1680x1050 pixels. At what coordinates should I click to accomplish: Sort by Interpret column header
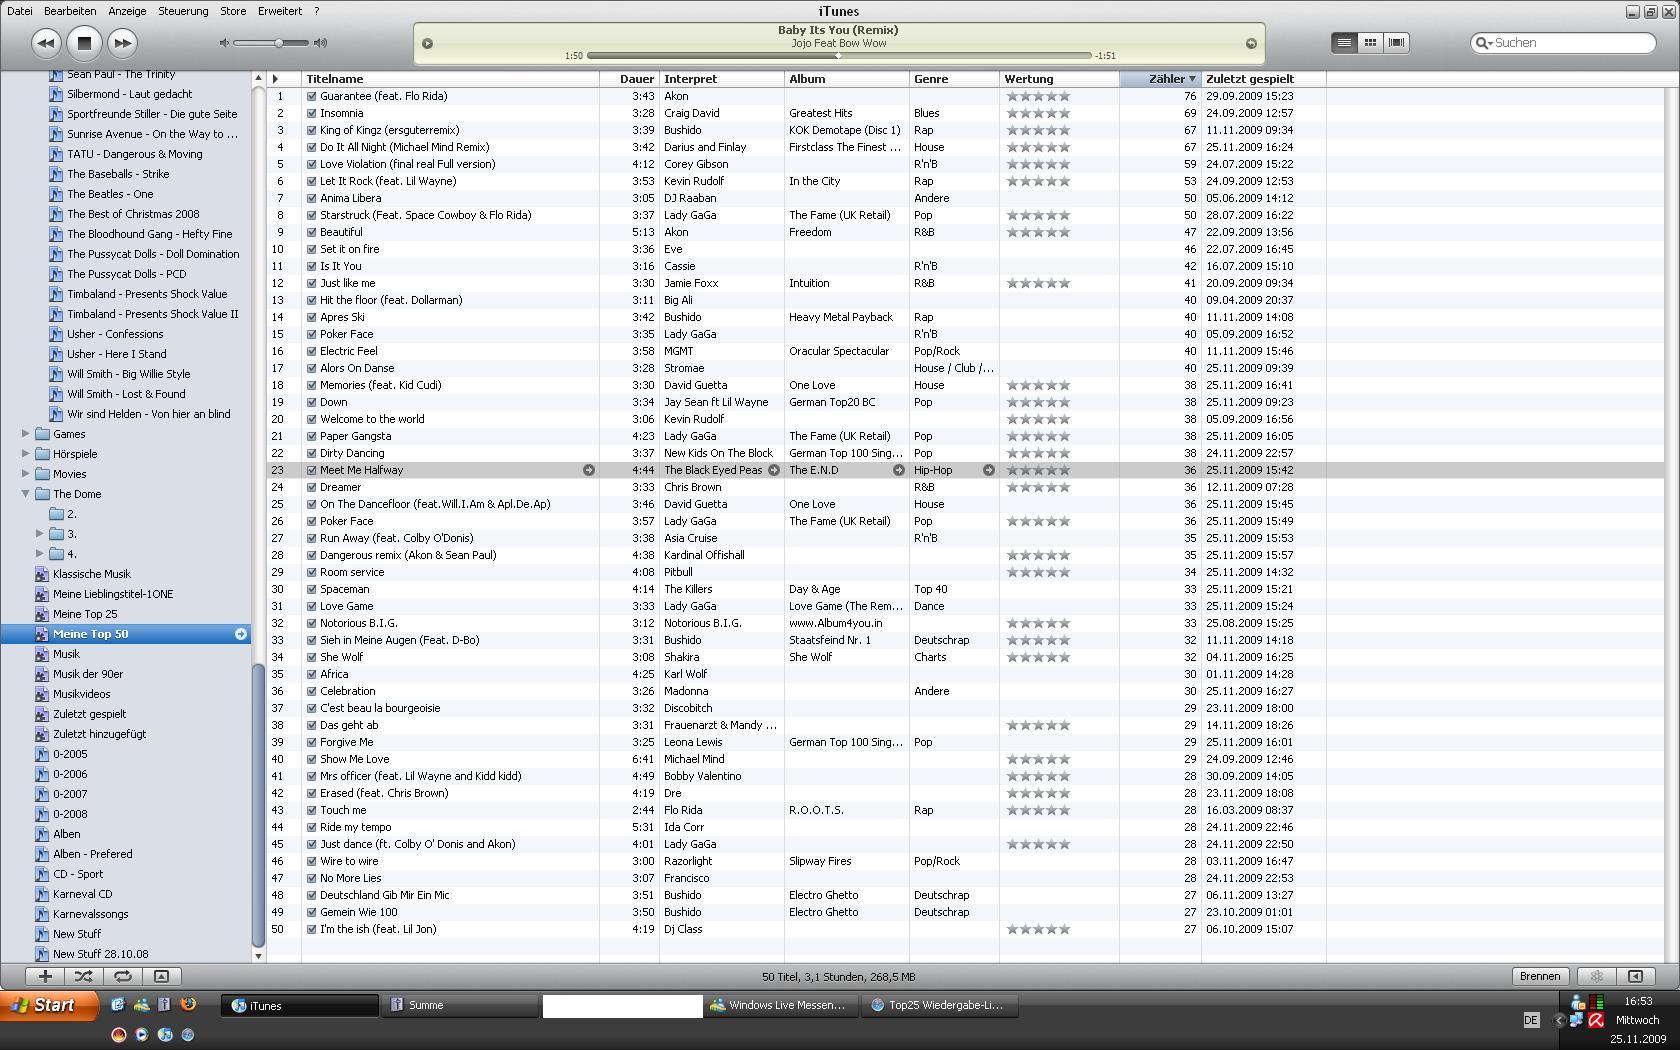click(722, 79)
